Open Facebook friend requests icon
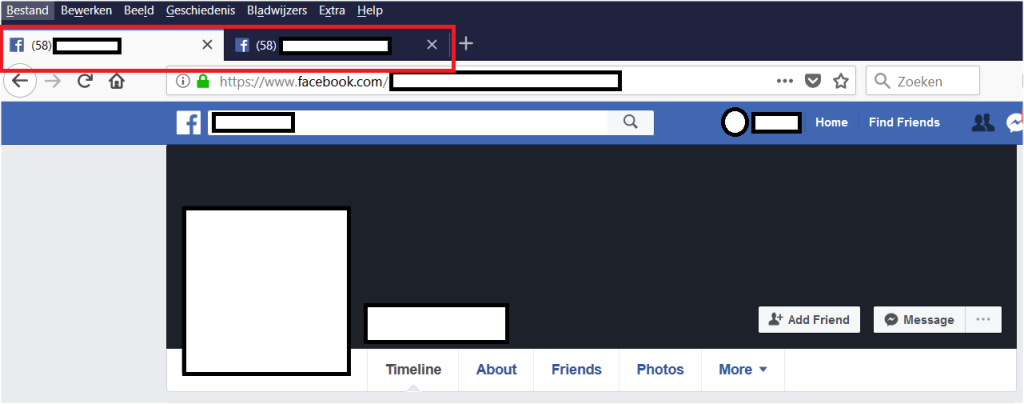 (x=982, y=123)
